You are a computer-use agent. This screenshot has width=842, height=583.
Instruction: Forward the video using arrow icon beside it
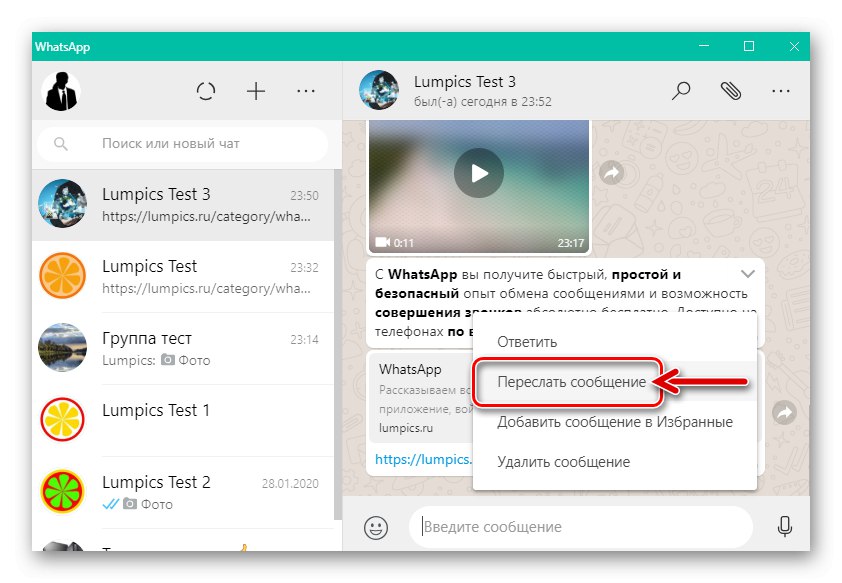[x=612, y=173]
